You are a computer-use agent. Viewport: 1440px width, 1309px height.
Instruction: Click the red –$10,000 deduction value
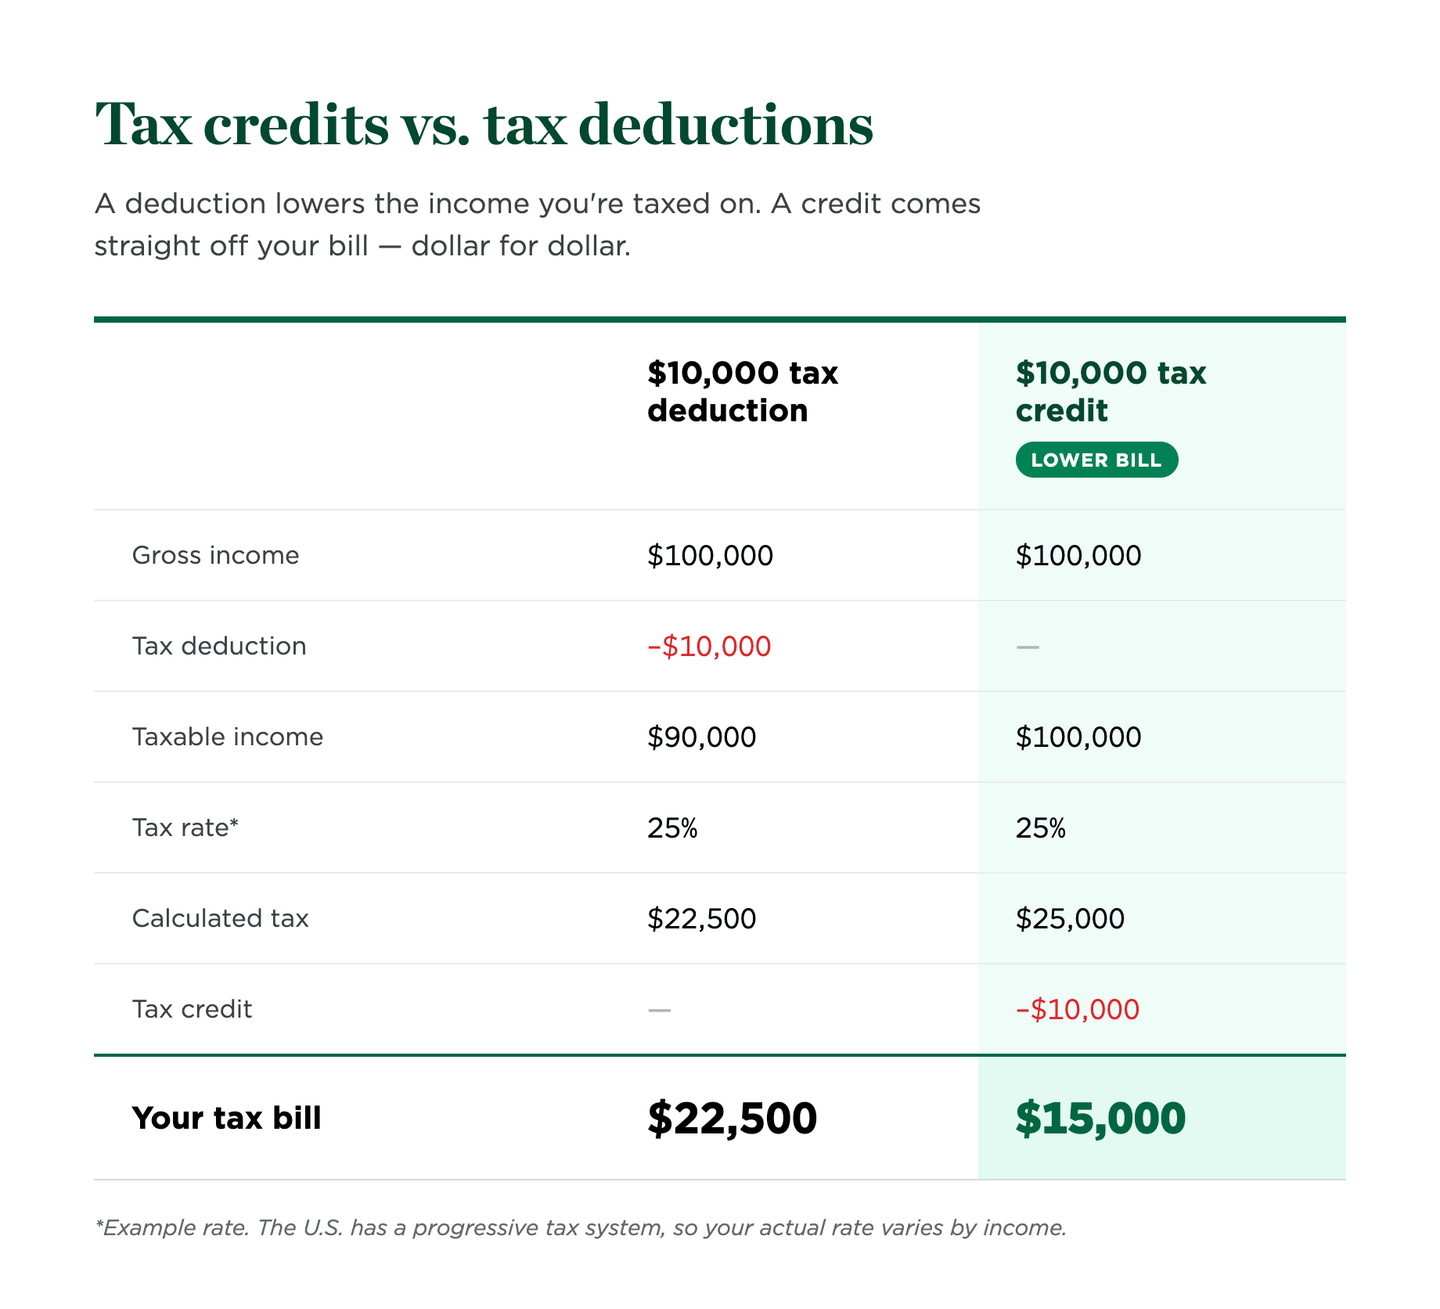[x=709, y=646]
